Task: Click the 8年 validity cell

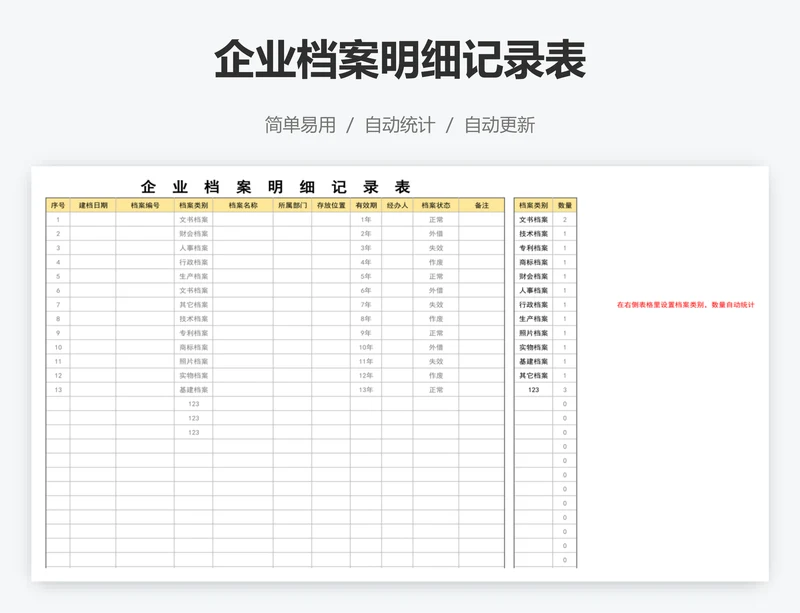Action: pos(366,319)
